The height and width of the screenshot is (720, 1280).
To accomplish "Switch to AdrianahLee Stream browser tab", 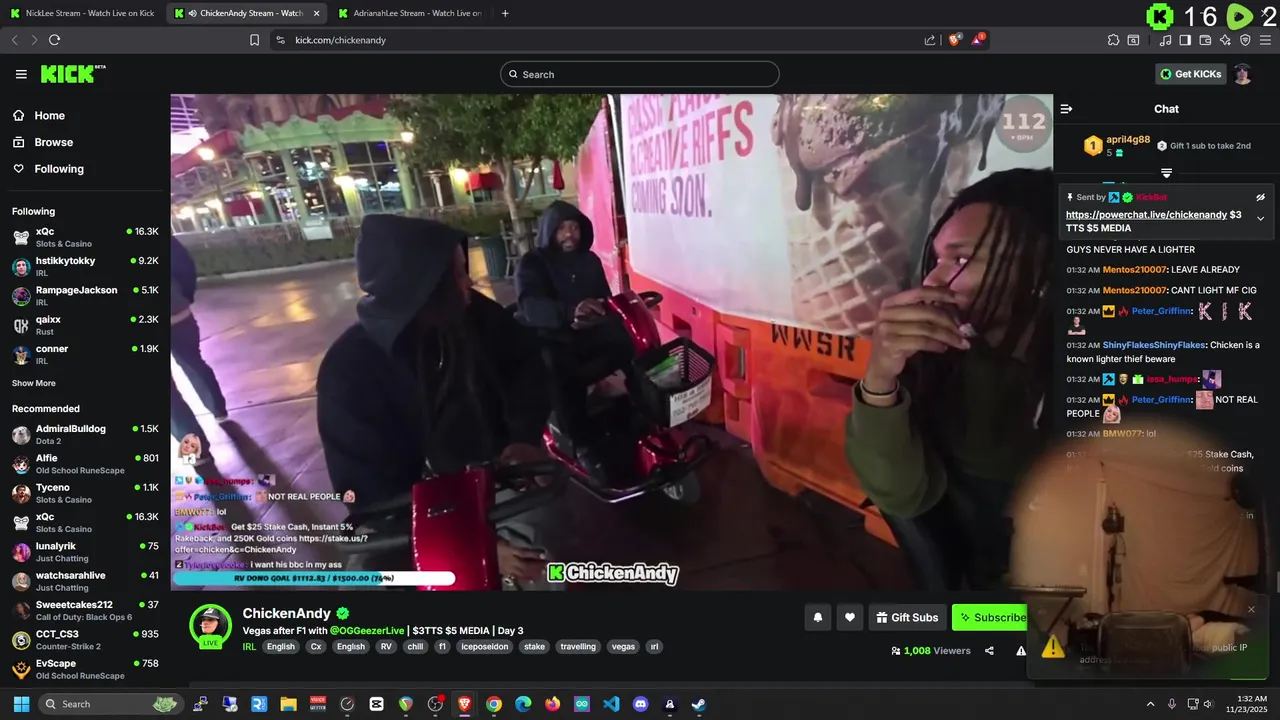I will [x=410, y=13].
